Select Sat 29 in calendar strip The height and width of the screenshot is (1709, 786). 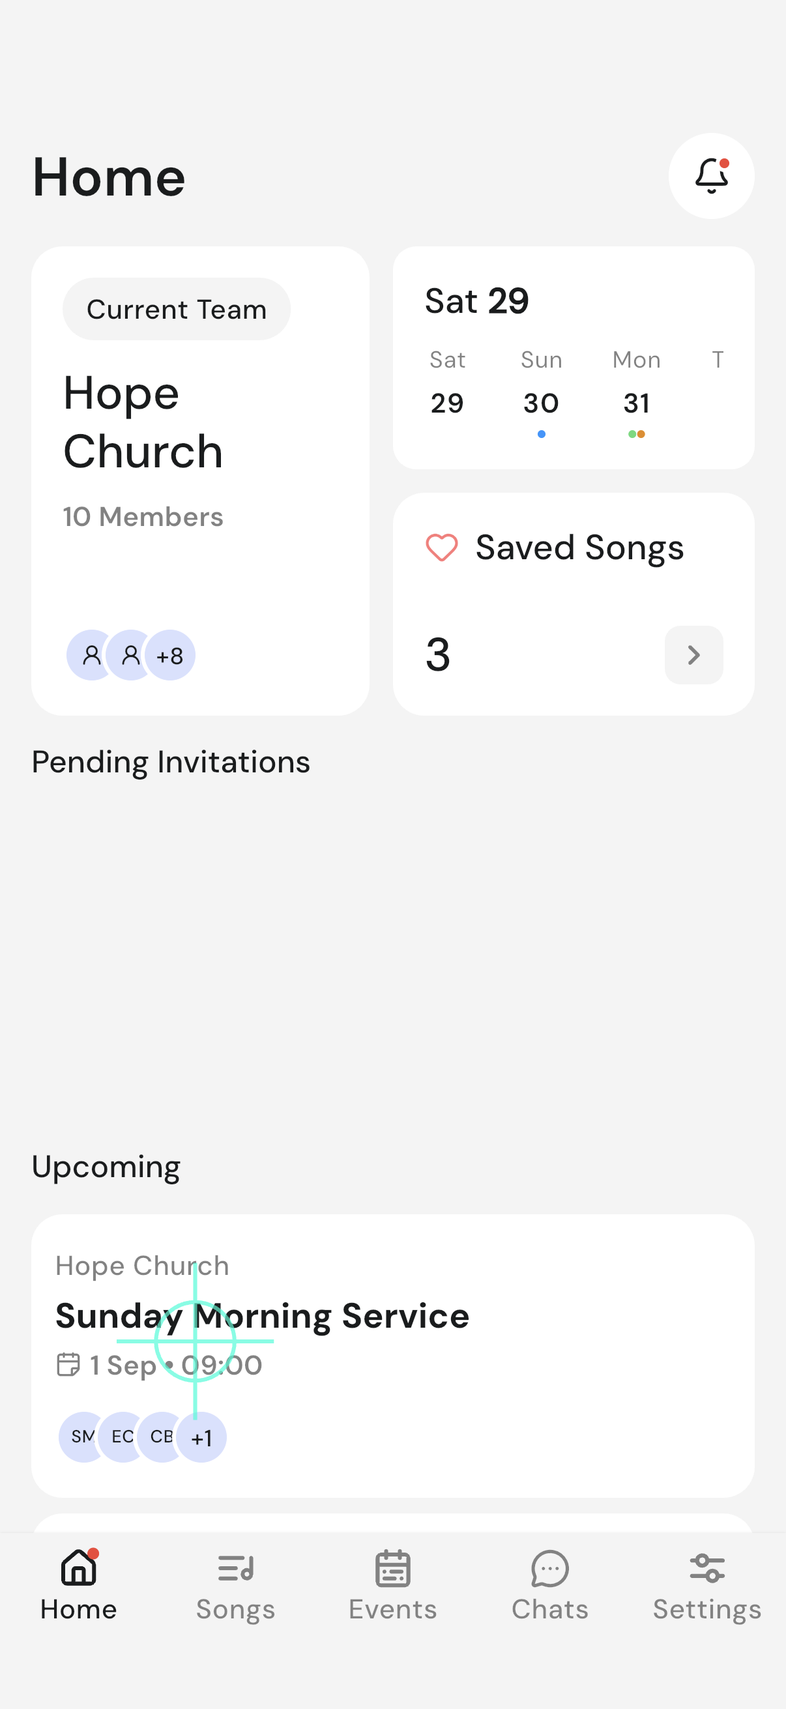[x=447, y=390]
